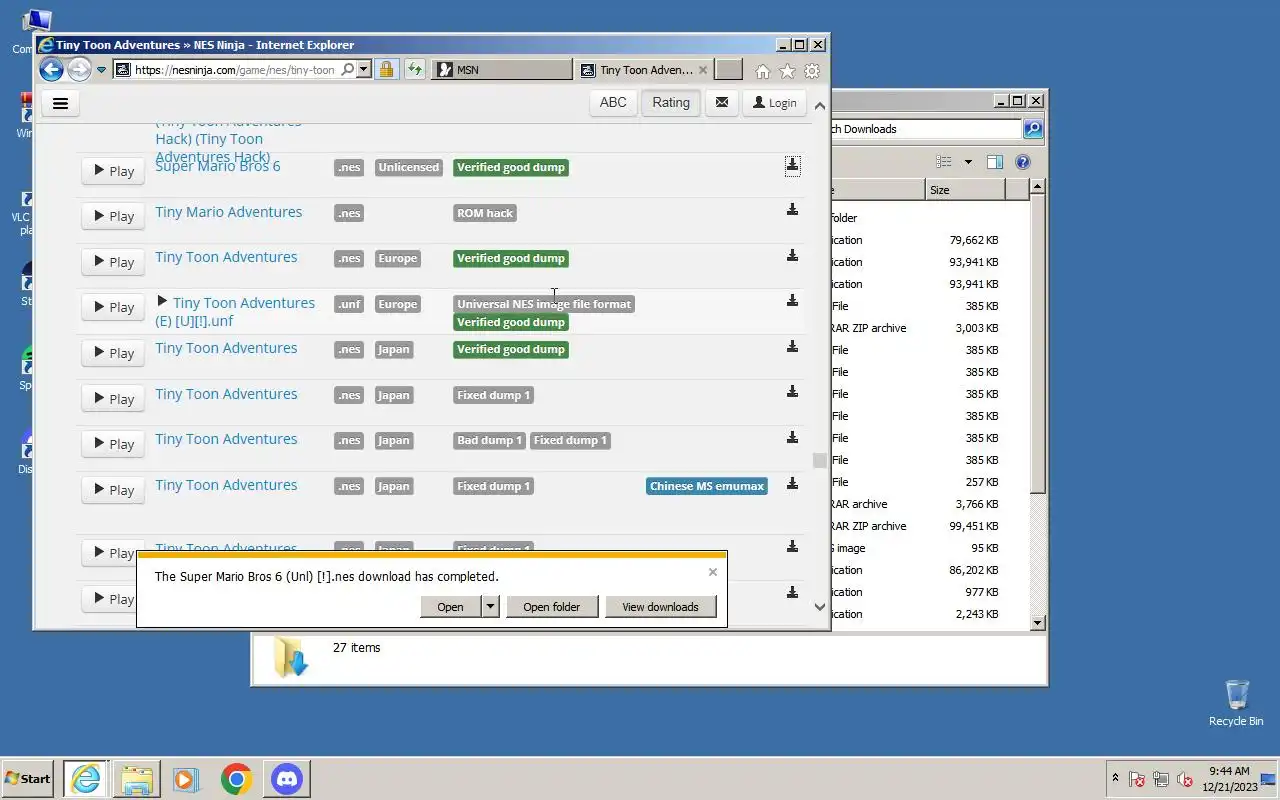
Task: Click the Unlicensed tag
Action: pos(408,167)
